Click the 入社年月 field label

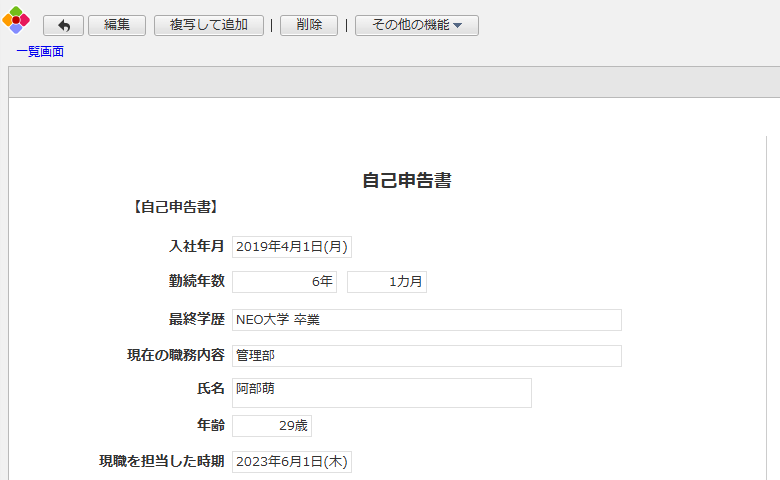(x=196, y=247)
